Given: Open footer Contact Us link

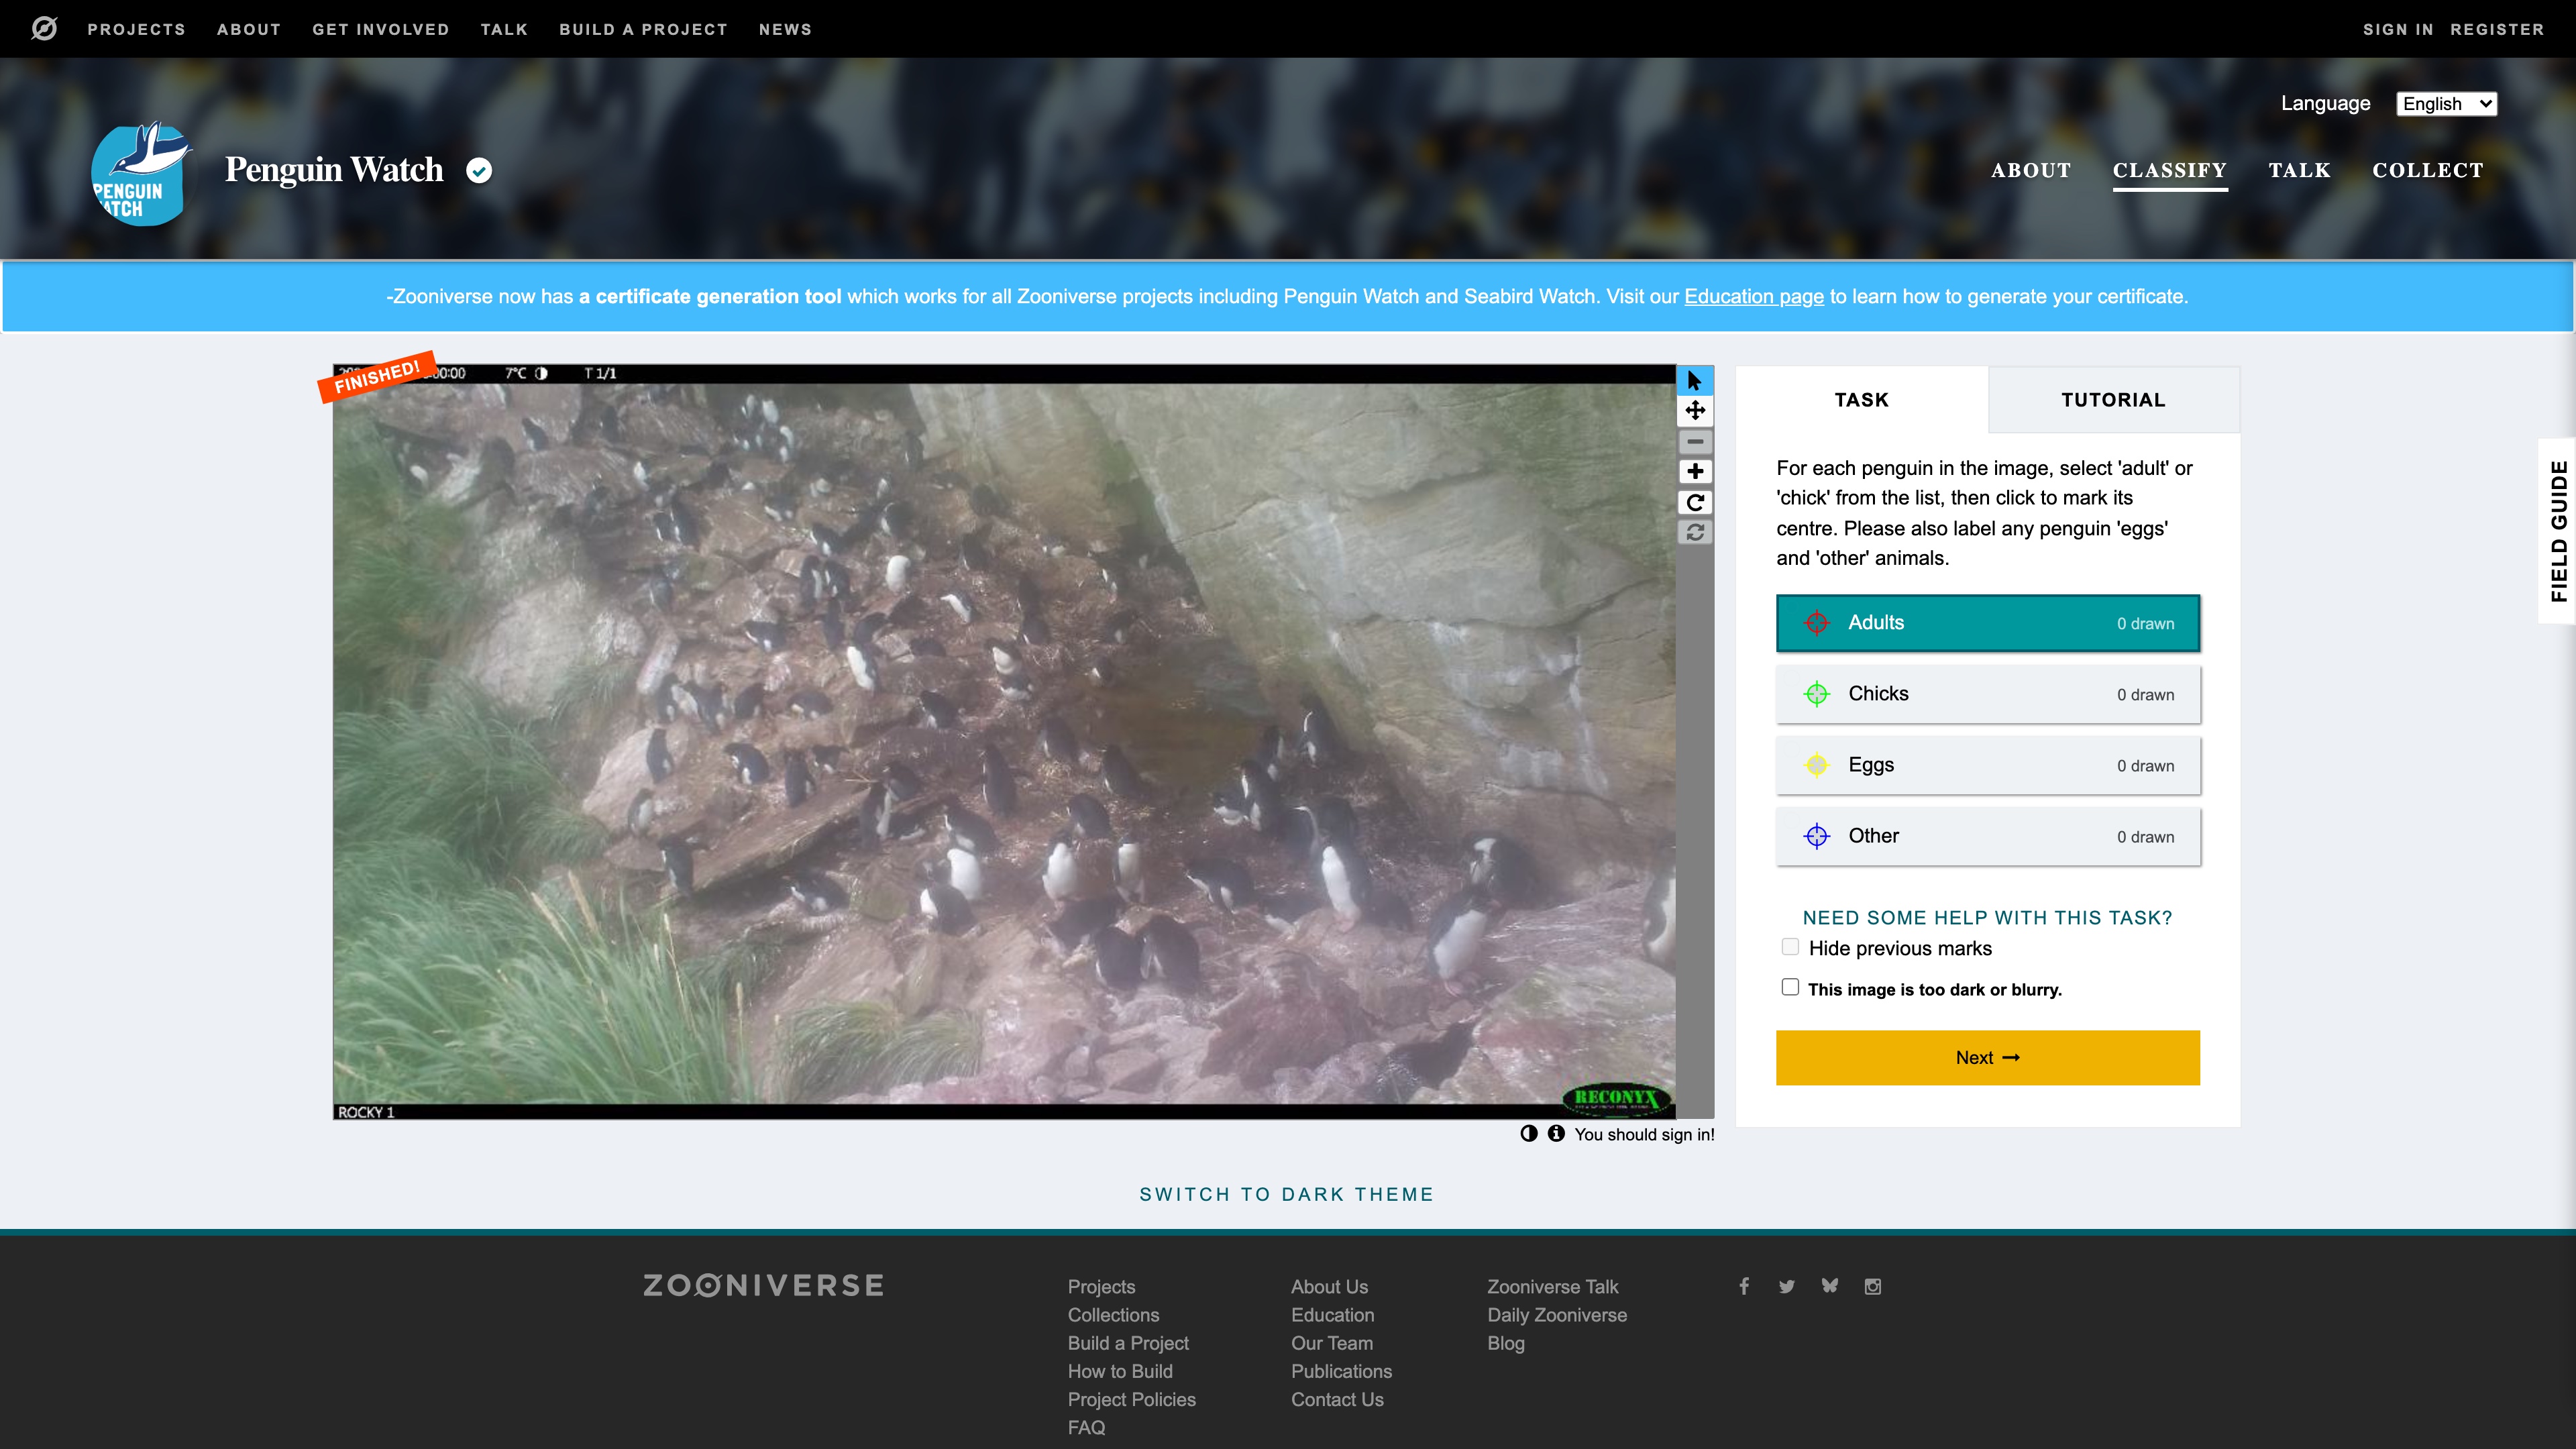Looking at the screenshot, I should coord(1337,1399).
